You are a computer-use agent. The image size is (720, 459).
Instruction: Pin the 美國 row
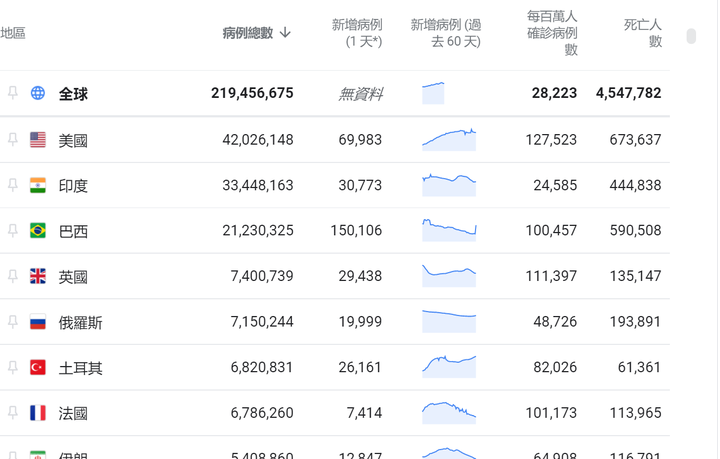[x=13, y=140]
